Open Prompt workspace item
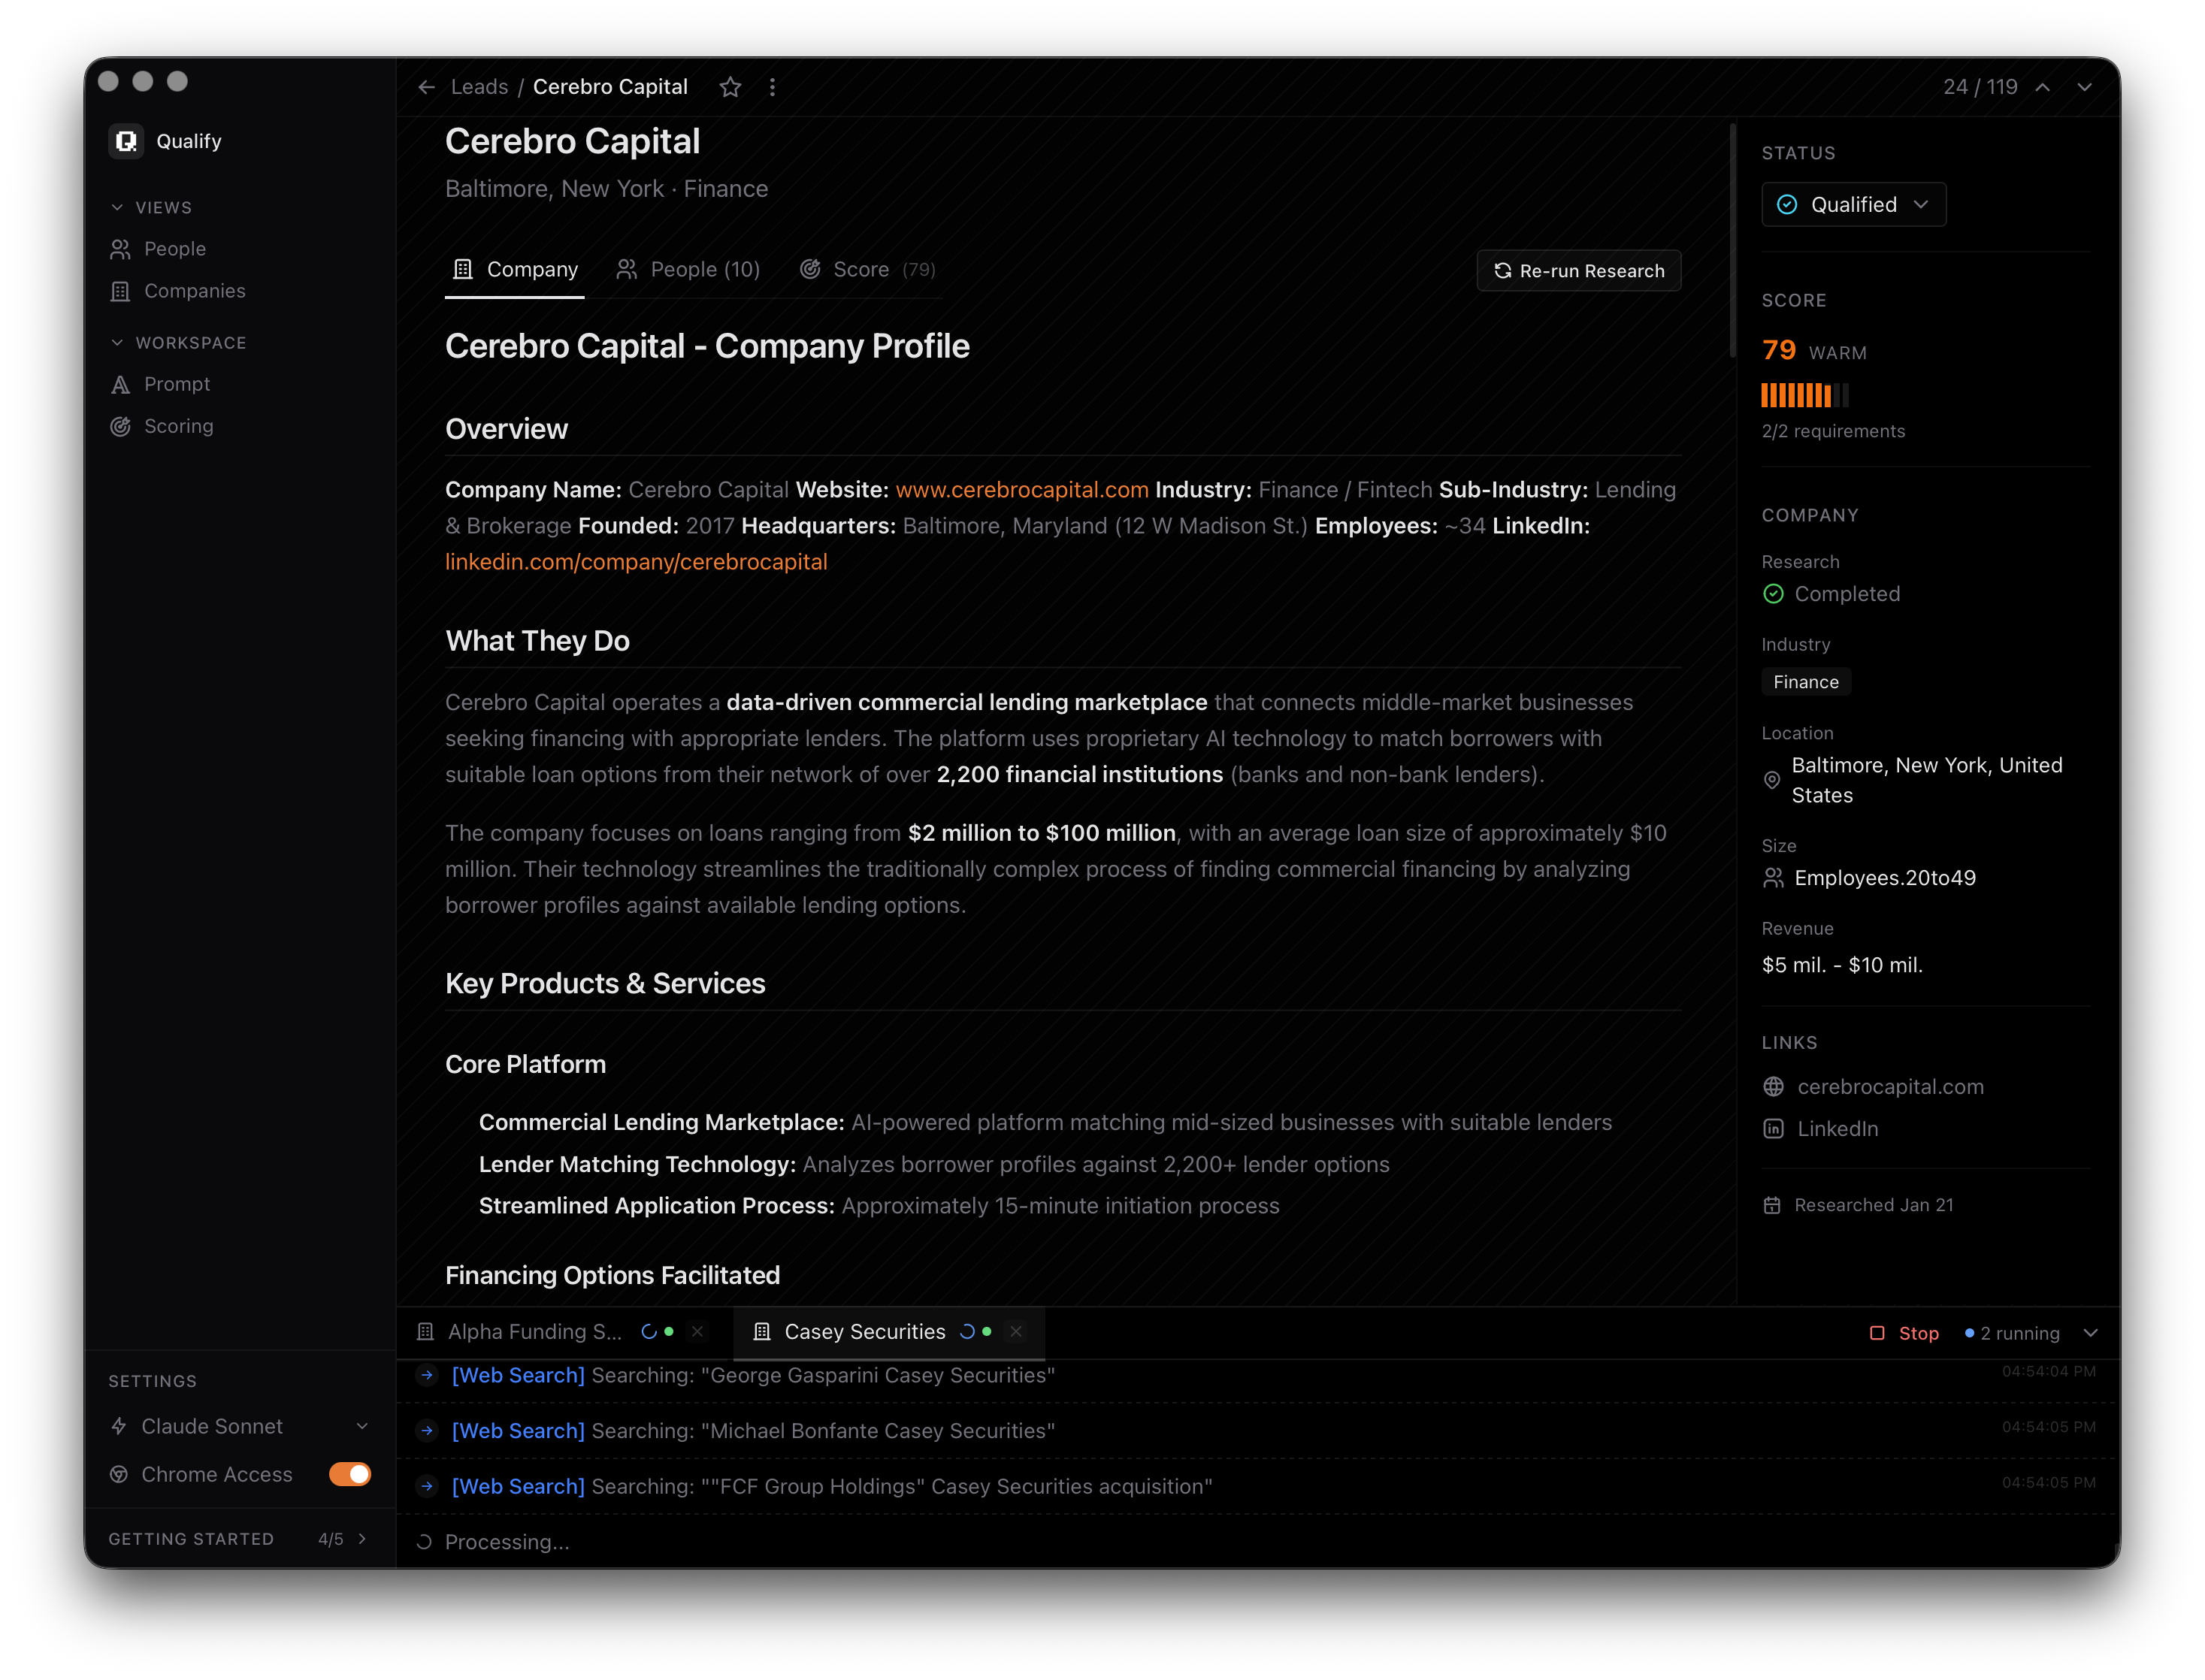This screenshot has height=1680, width=2205. click(x=177, y=384)
